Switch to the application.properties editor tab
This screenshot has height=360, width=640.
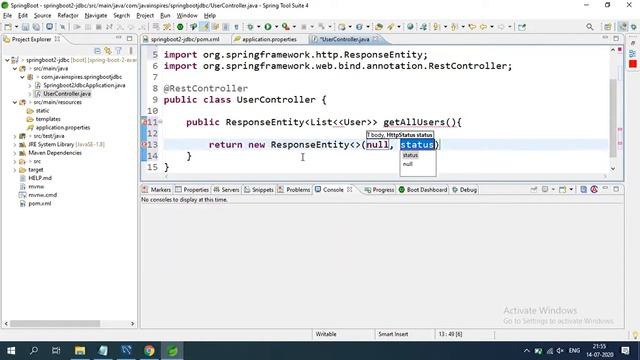click(269, 39)
